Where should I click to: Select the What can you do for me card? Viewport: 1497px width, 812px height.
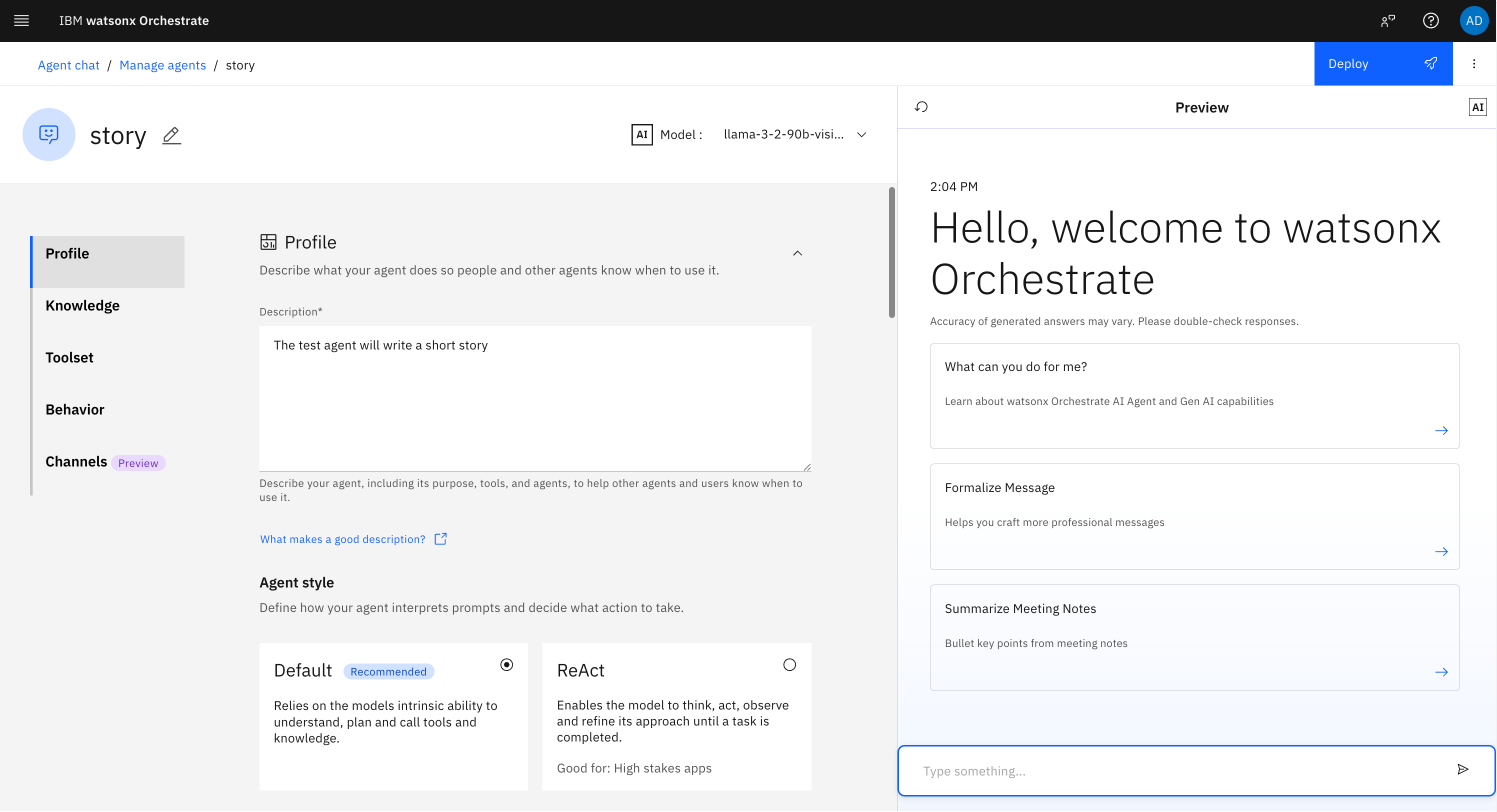[1195, 396]
